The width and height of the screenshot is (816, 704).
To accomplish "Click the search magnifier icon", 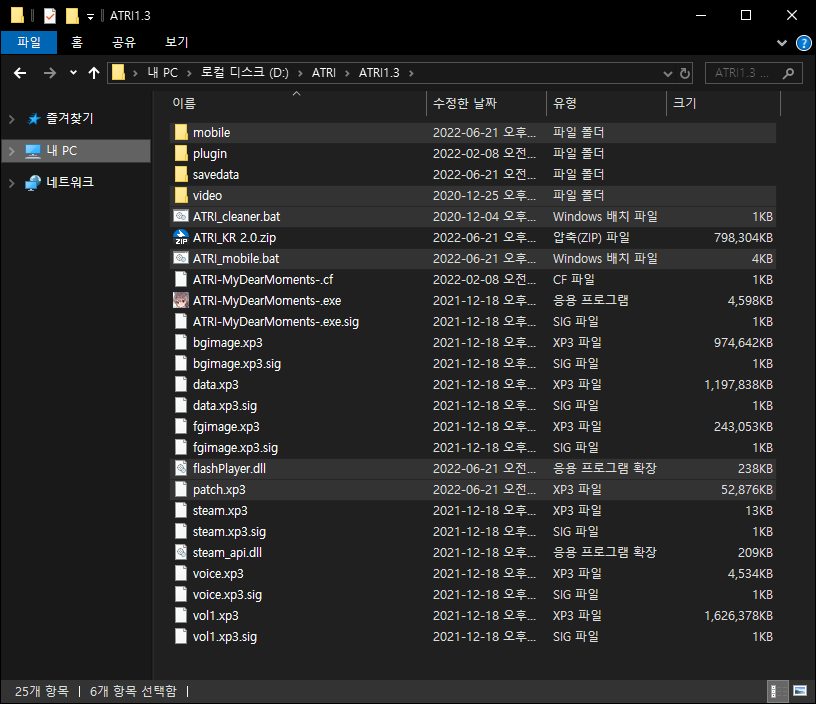I will pos(789,73).
